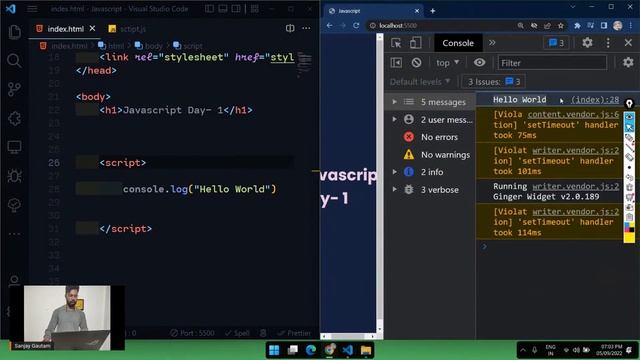Open the top JavaScript context dropdown

click(447, 63)
